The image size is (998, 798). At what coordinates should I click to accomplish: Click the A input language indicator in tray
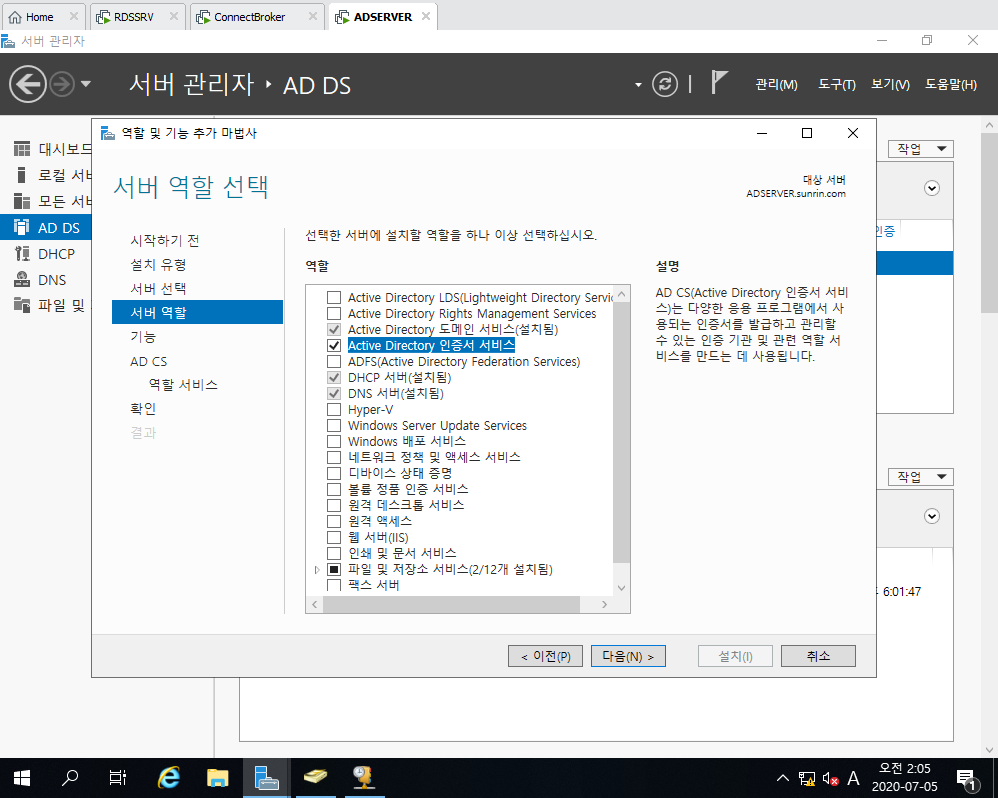[x=854, y=779]
